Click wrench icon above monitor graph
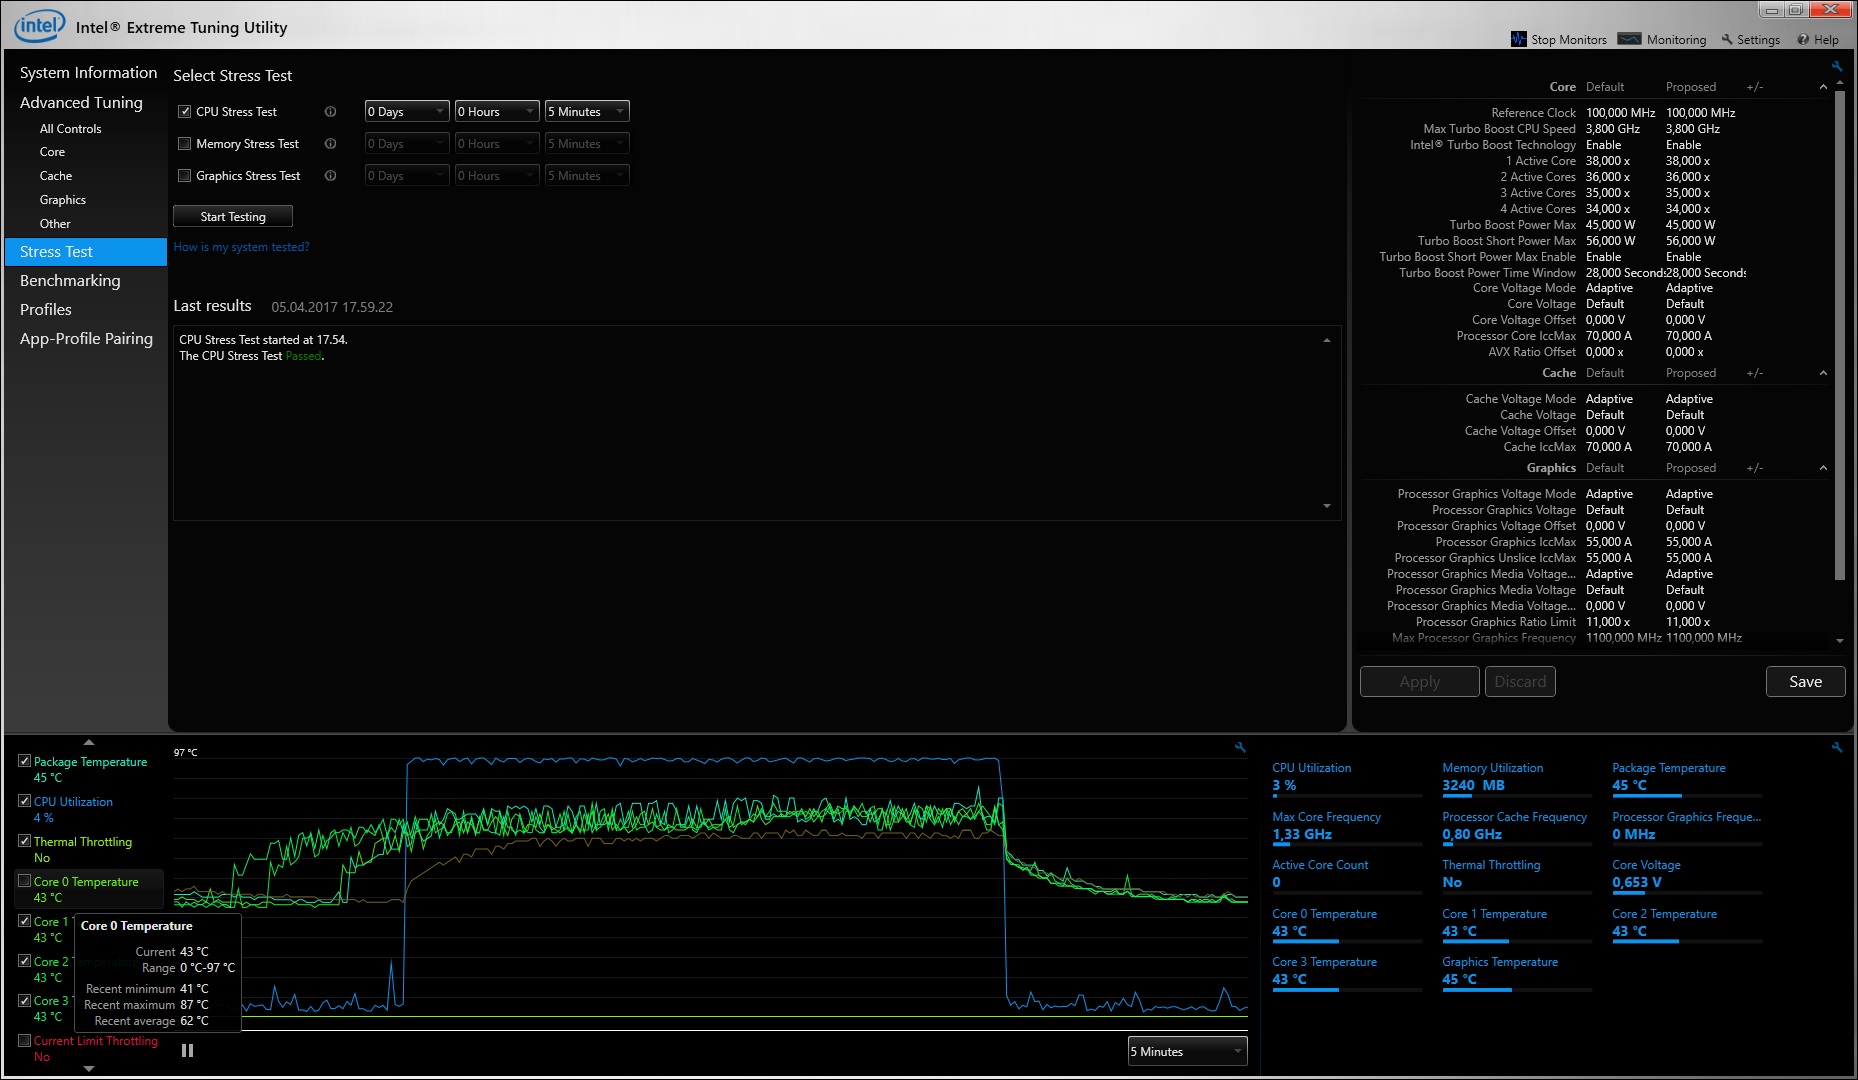 pyautogui.click(x=1240, y=747)
